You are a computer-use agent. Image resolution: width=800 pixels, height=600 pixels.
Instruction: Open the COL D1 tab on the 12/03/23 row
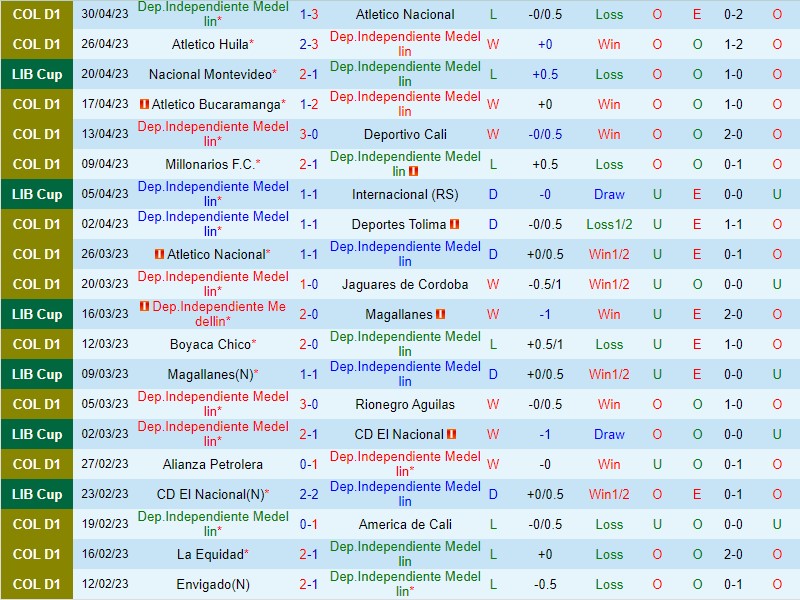tap(37, 344)
